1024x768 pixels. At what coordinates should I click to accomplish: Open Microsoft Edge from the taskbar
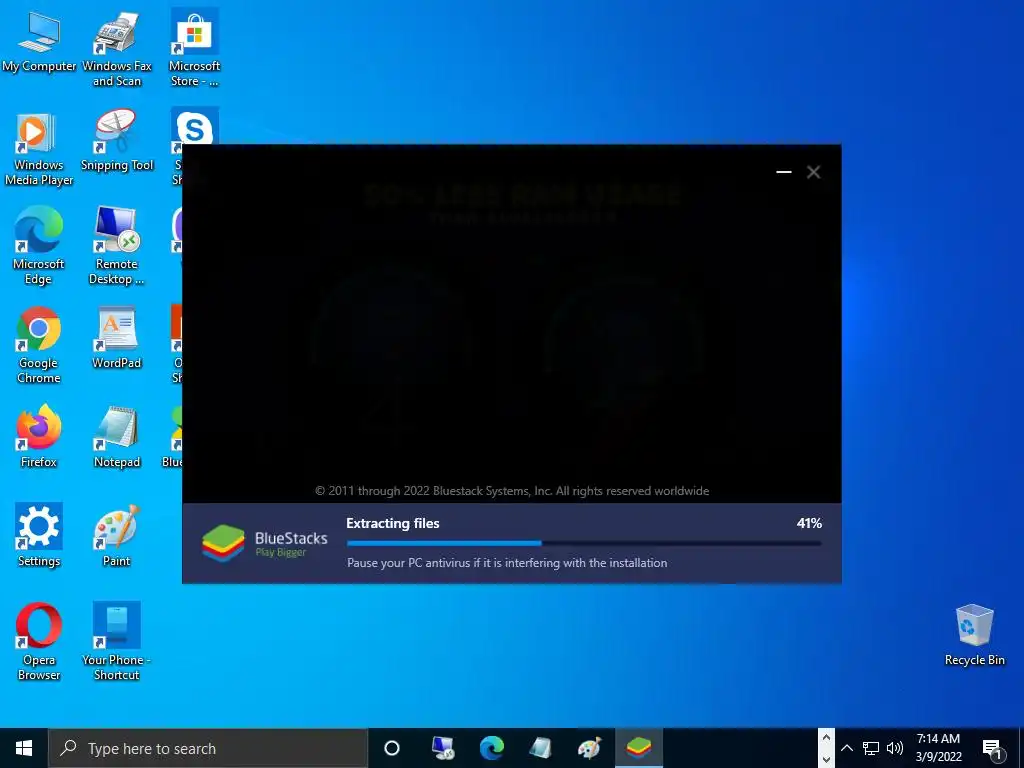(x=492, y=748)
